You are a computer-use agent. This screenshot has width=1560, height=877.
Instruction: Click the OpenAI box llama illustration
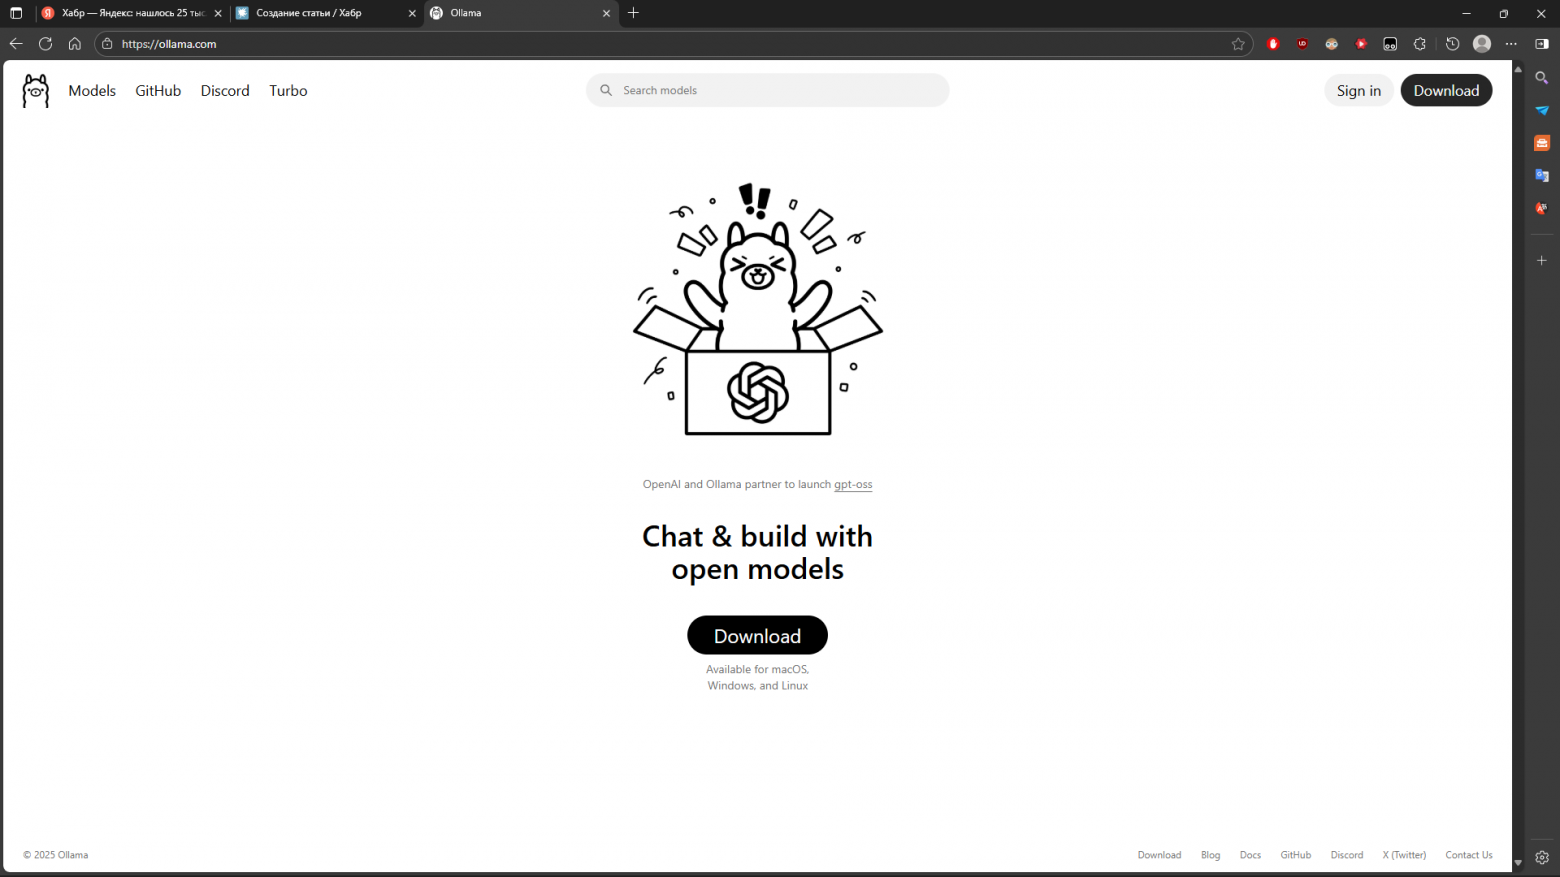[758, 309]
